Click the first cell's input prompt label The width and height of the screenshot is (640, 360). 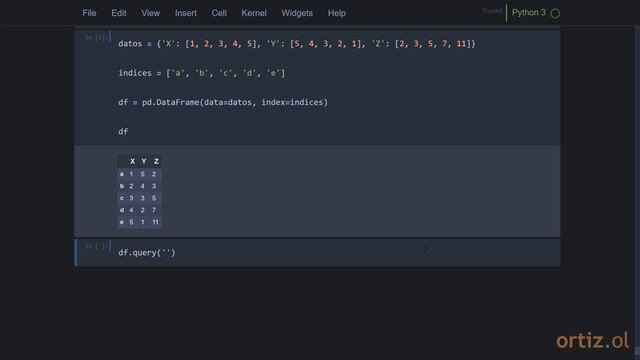pos(96,38)
